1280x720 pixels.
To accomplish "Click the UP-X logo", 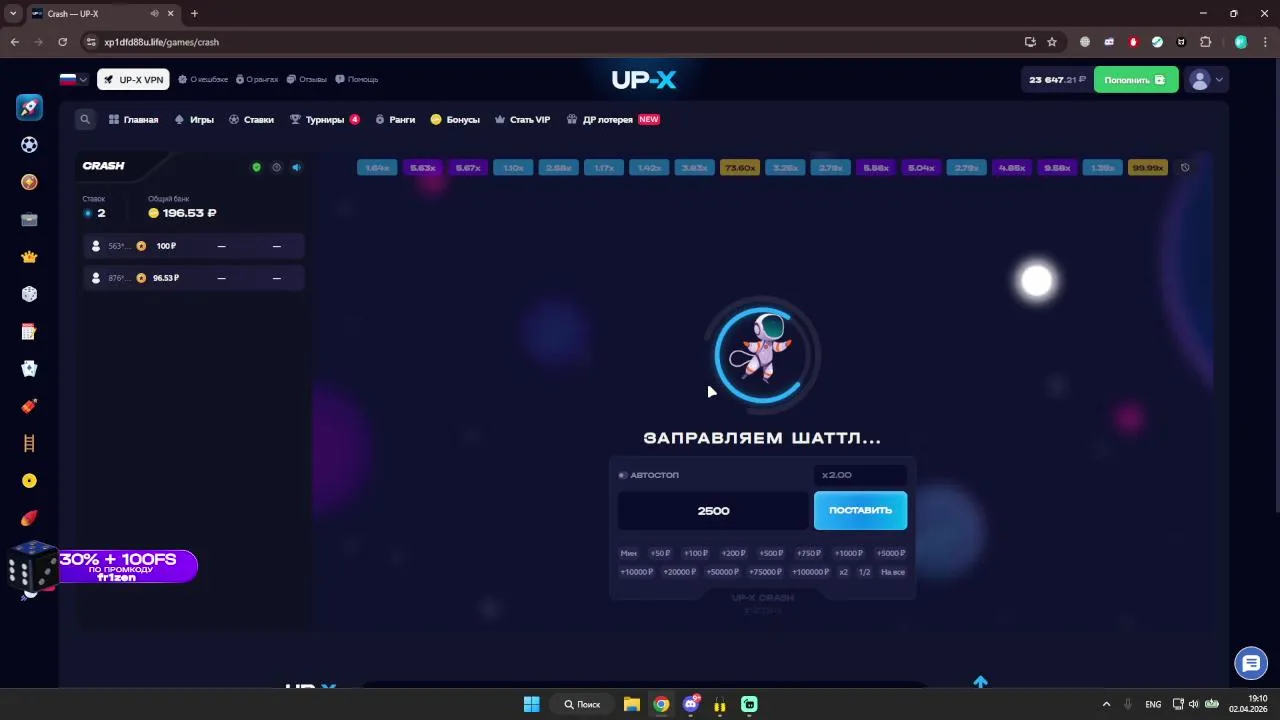I will 644,80.
